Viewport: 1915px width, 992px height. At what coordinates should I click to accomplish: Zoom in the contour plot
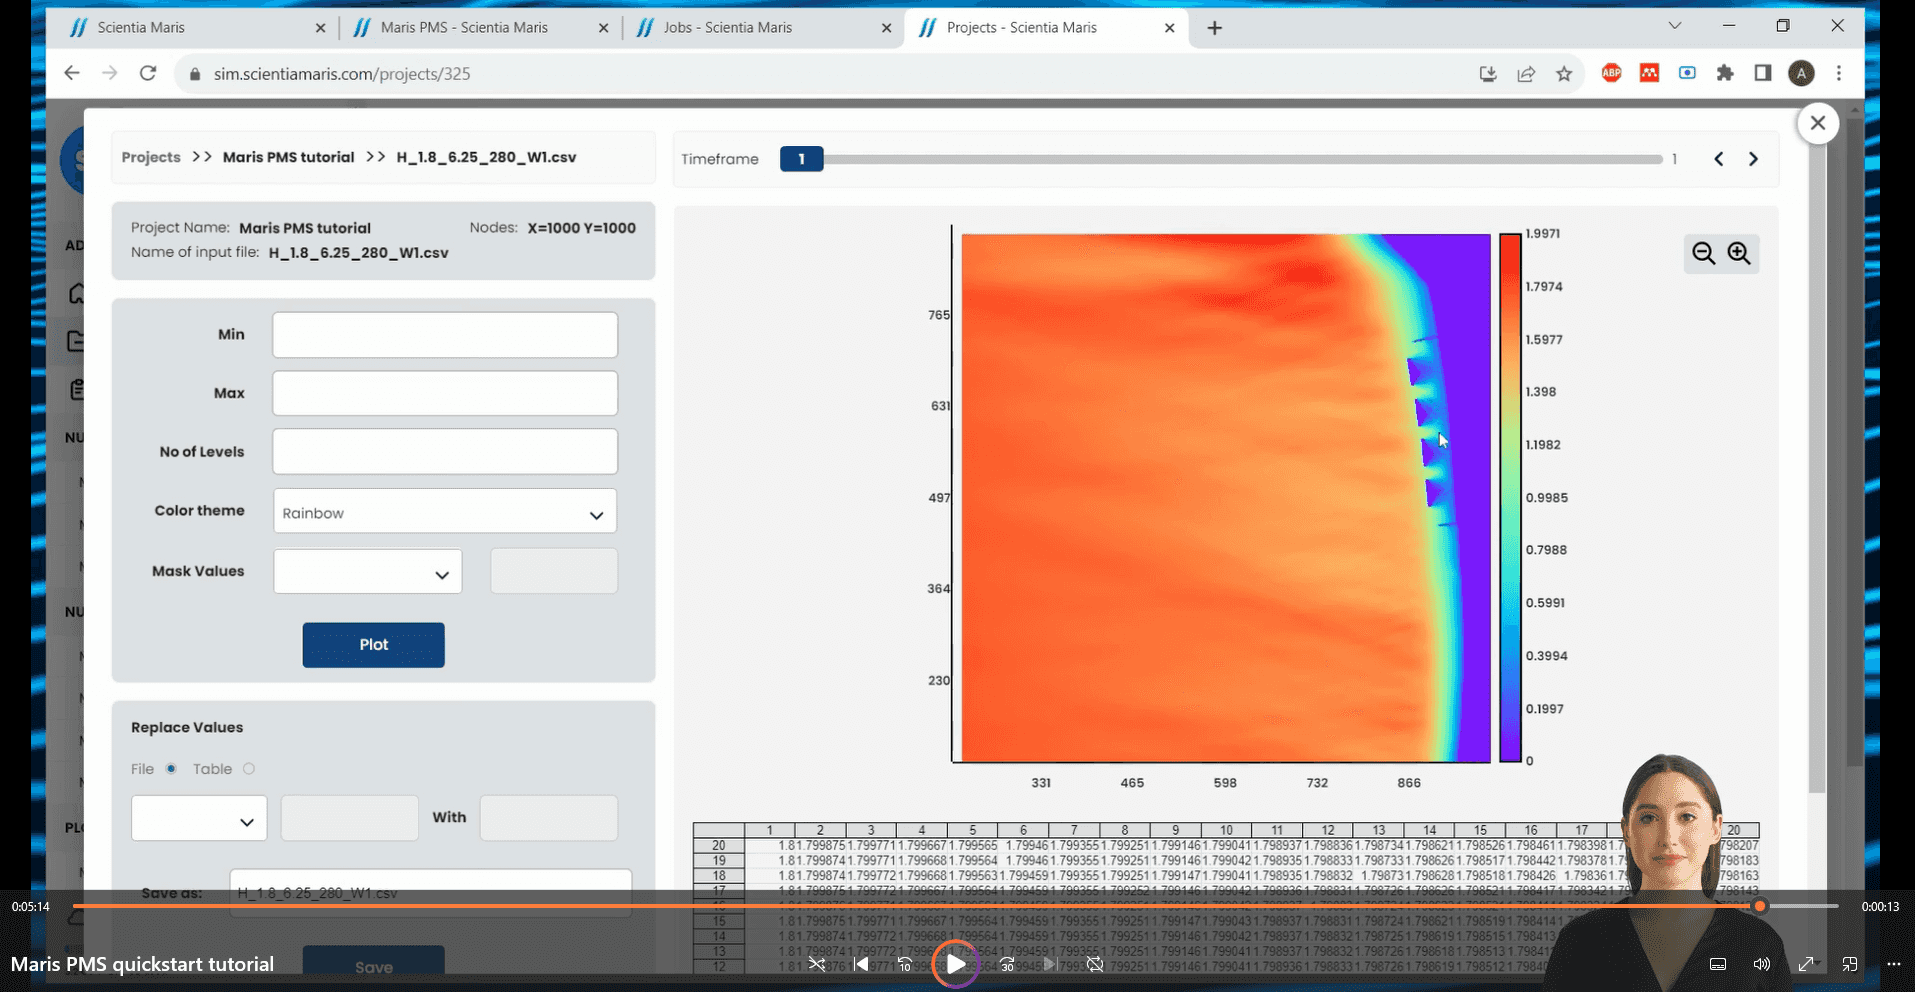pyautogui.click(x=1739, y=254)
